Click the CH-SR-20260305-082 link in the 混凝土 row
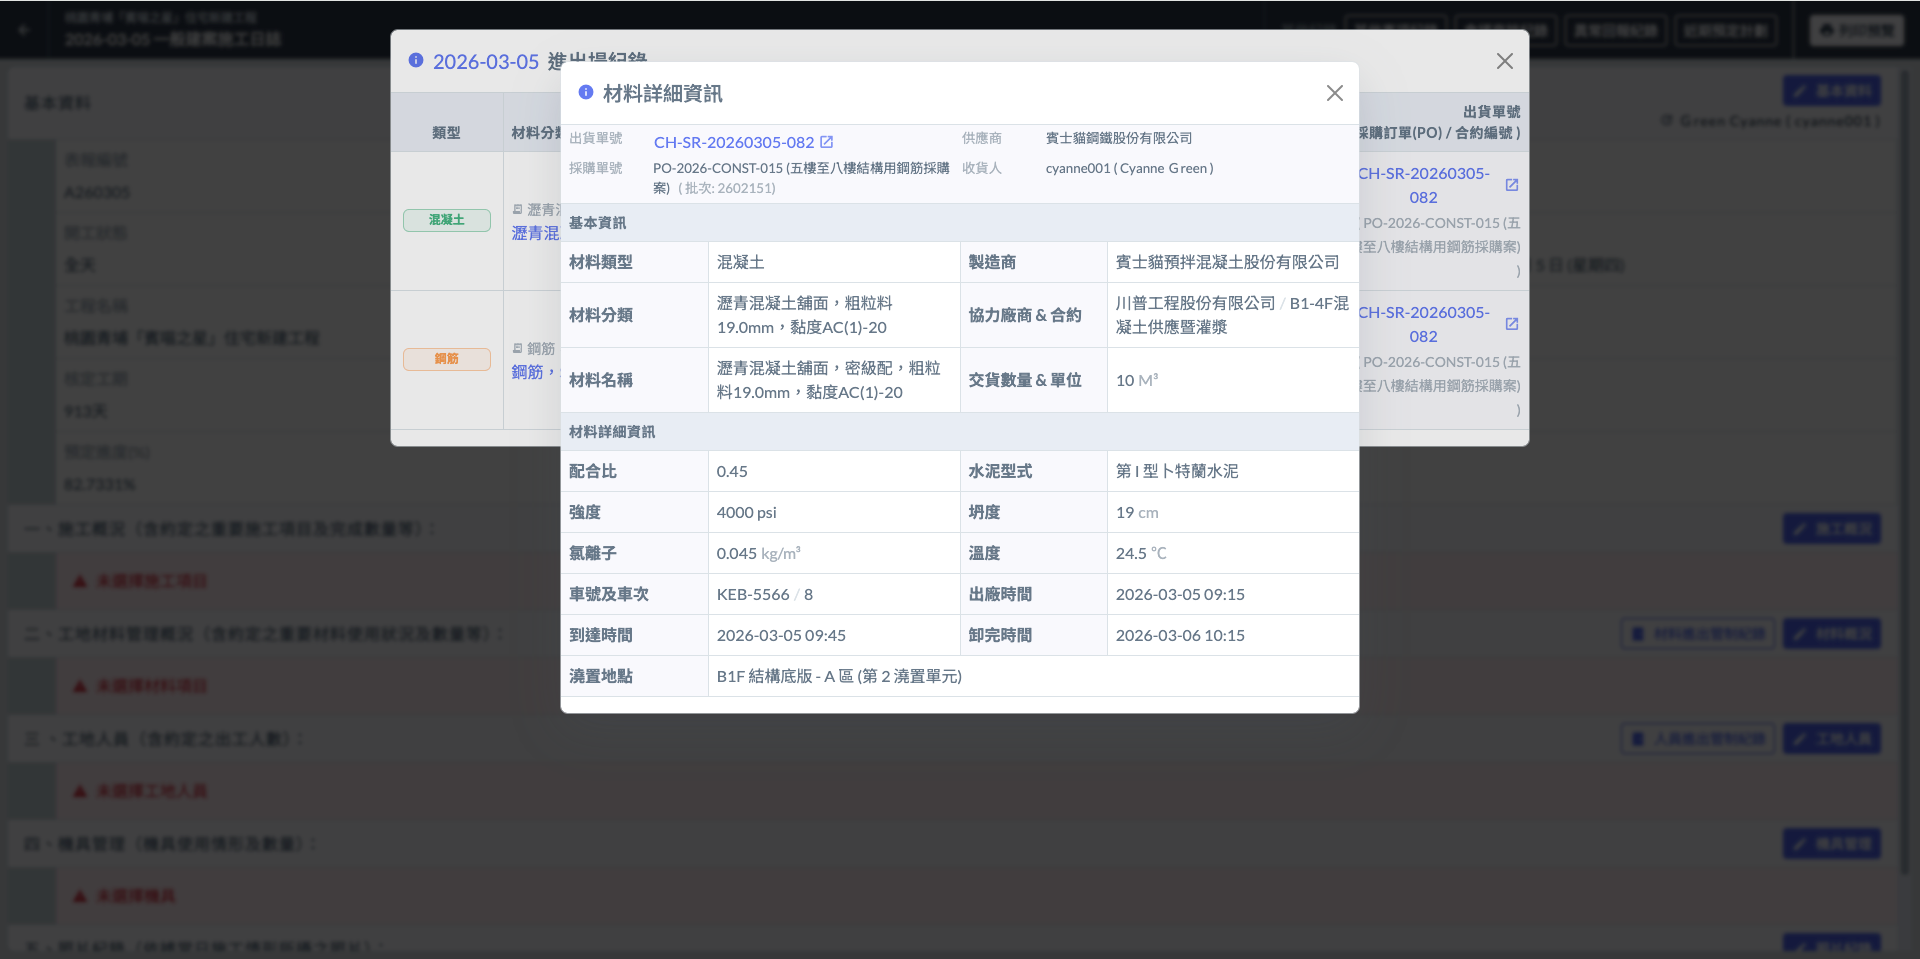Viewport: 1920px width, 959px height. (x=1424, y=185)
